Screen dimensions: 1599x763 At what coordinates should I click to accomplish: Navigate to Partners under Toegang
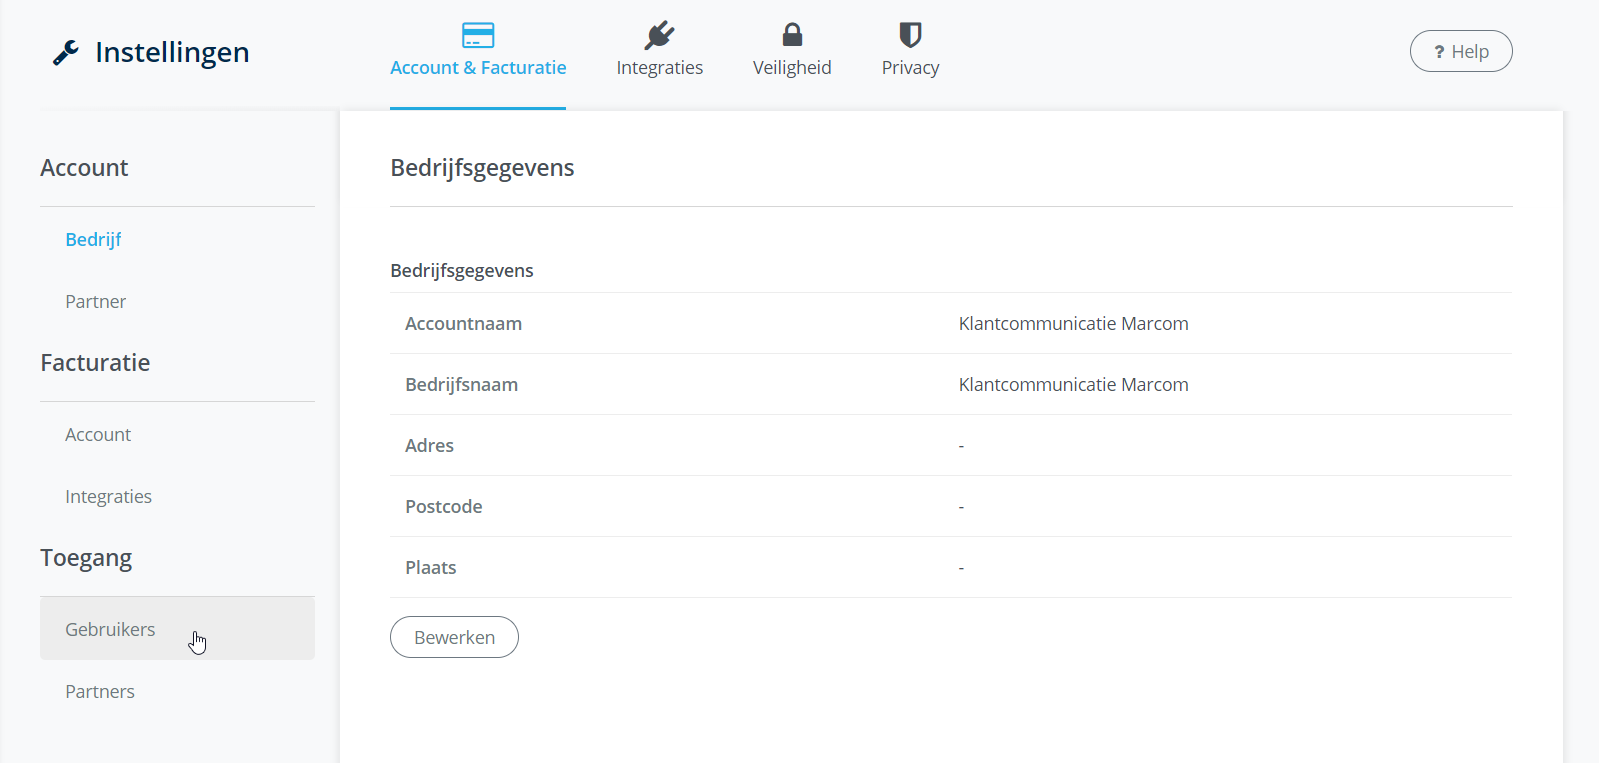(100, 692)
